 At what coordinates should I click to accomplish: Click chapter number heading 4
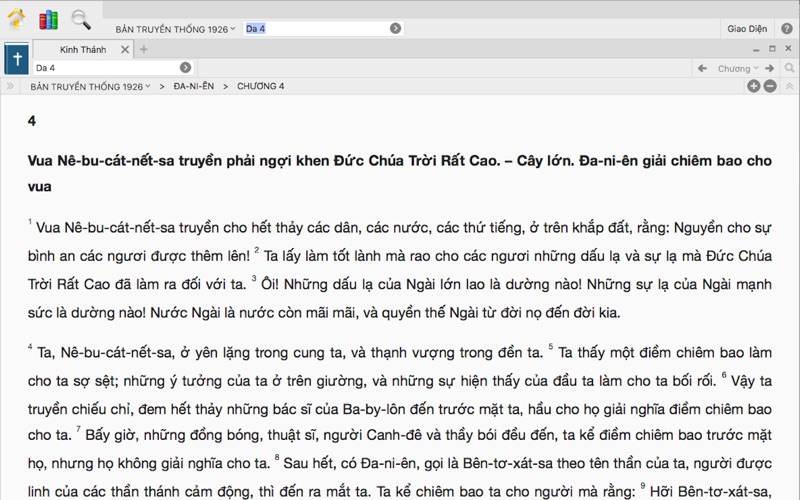coord(32,121)
